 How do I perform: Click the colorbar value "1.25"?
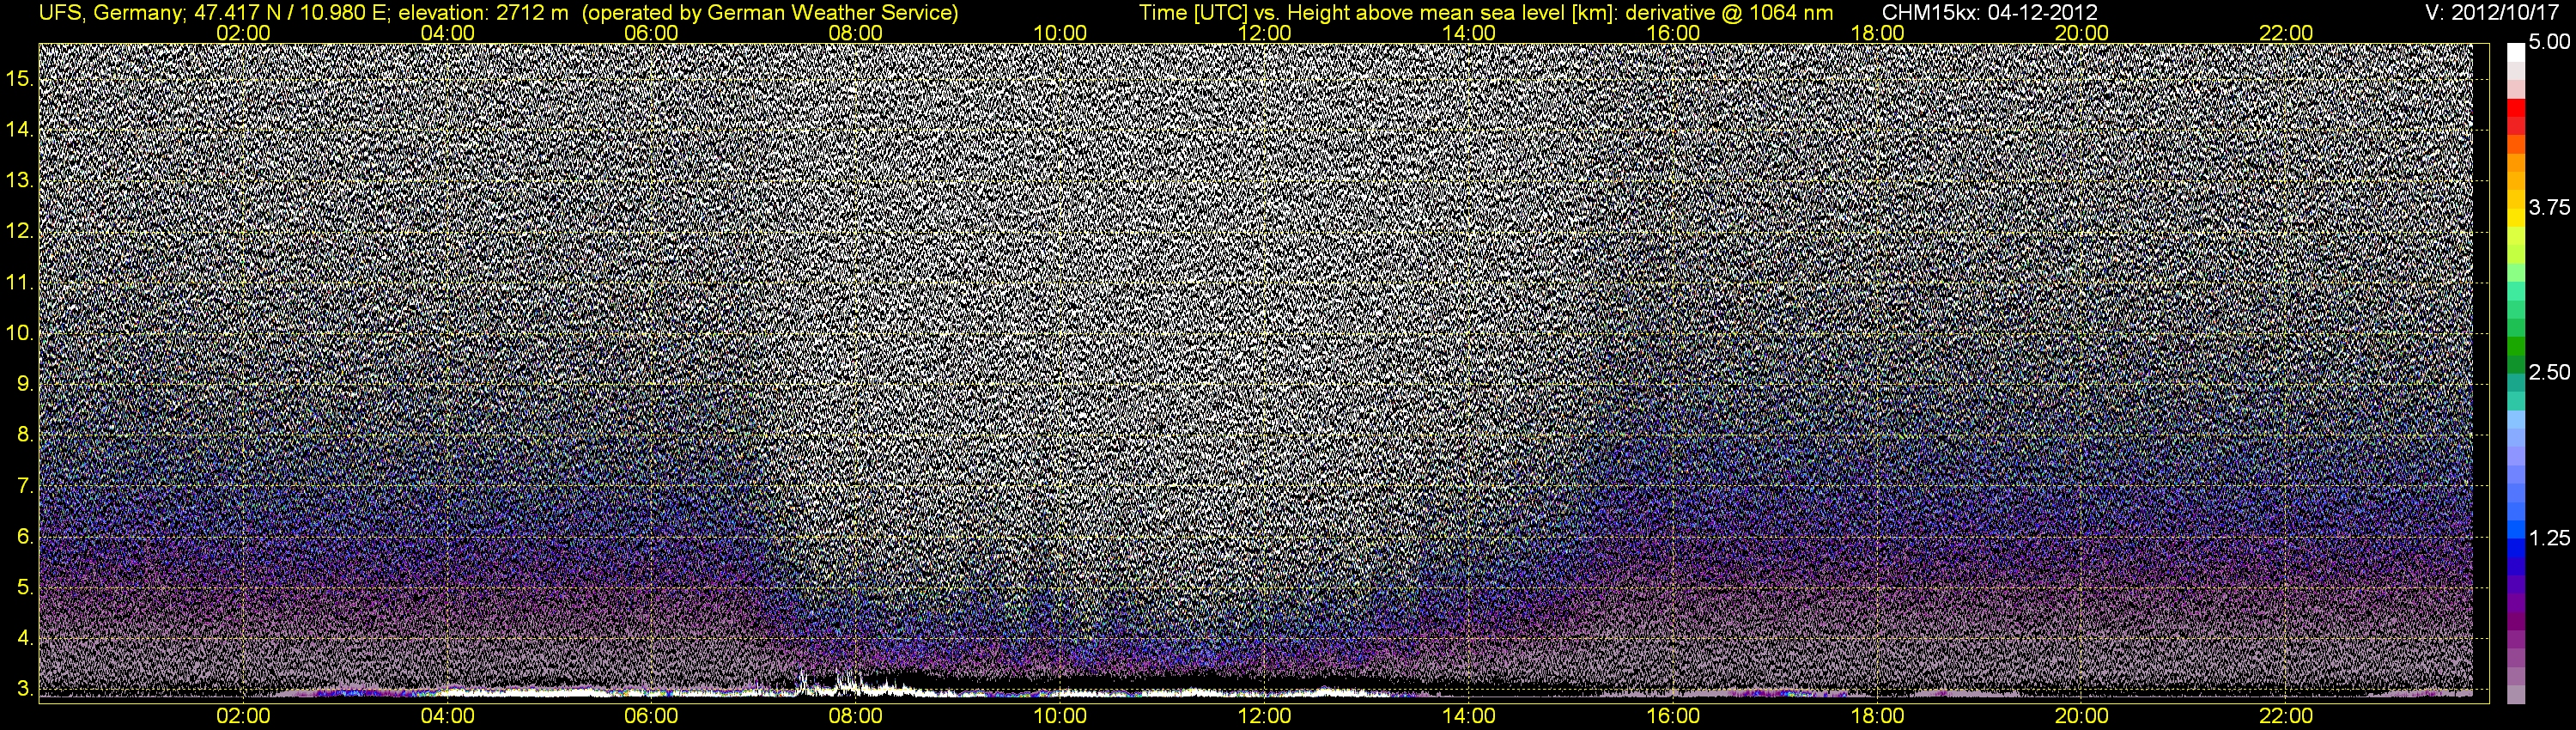(x=2549, y=538)
